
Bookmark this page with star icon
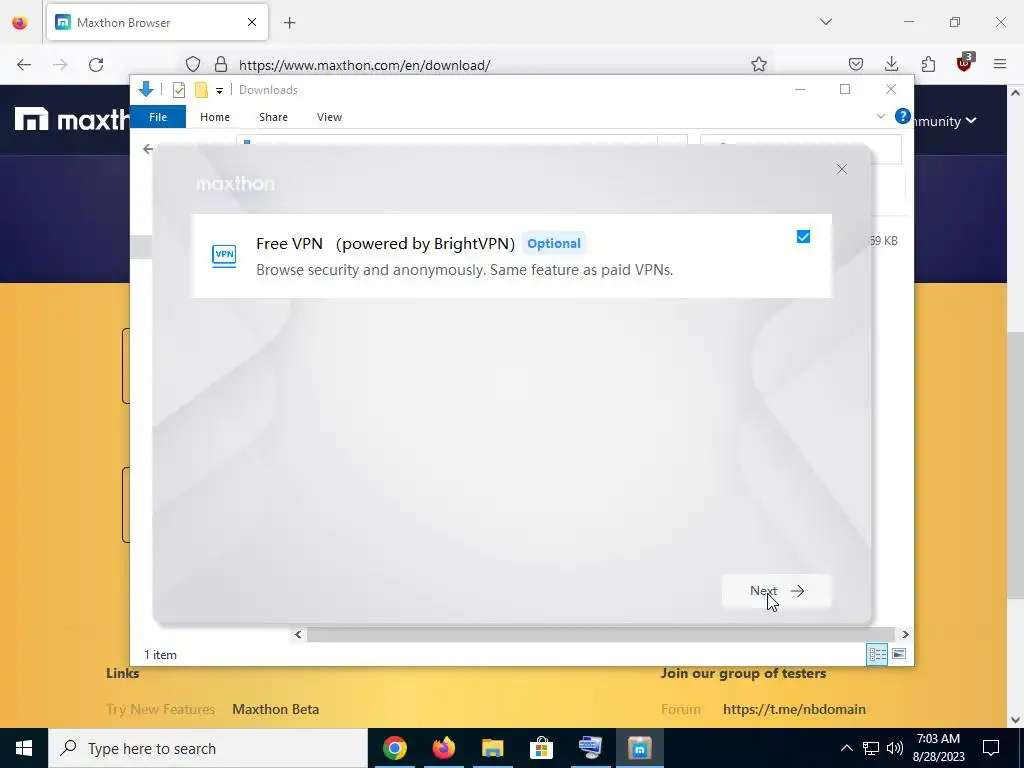coord(758,64)
